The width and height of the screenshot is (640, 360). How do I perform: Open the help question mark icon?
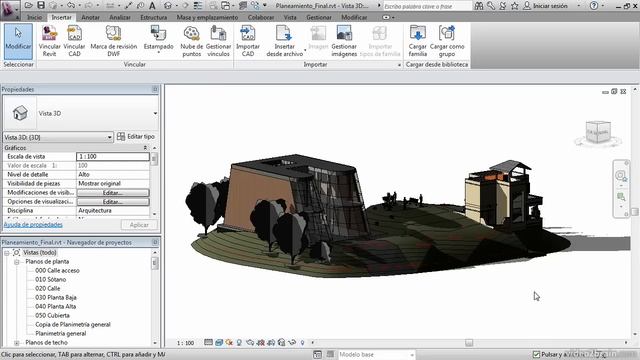(x=594, y=6)
